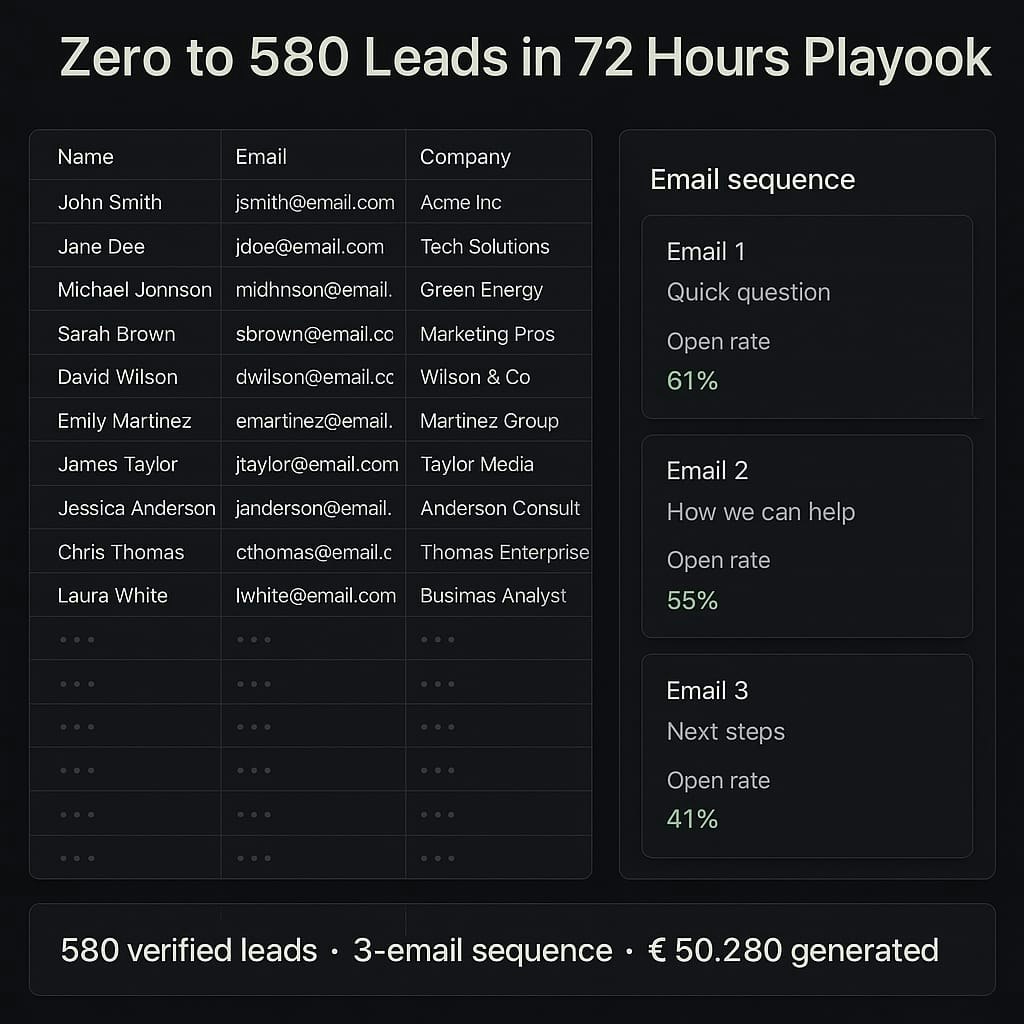Click jdoe@email.com email address
This screenshot has height=1024, width=1024.
(310, 246)
